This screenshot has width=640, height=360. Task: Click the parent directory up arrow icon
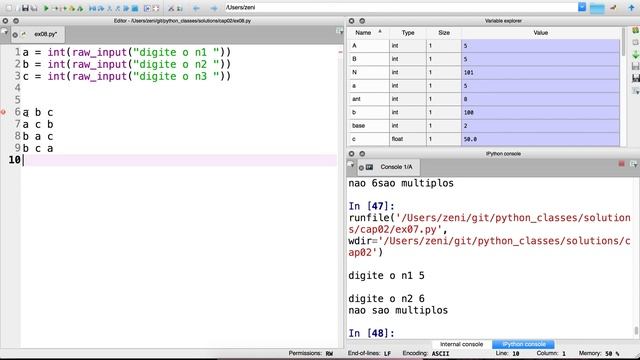631,8
